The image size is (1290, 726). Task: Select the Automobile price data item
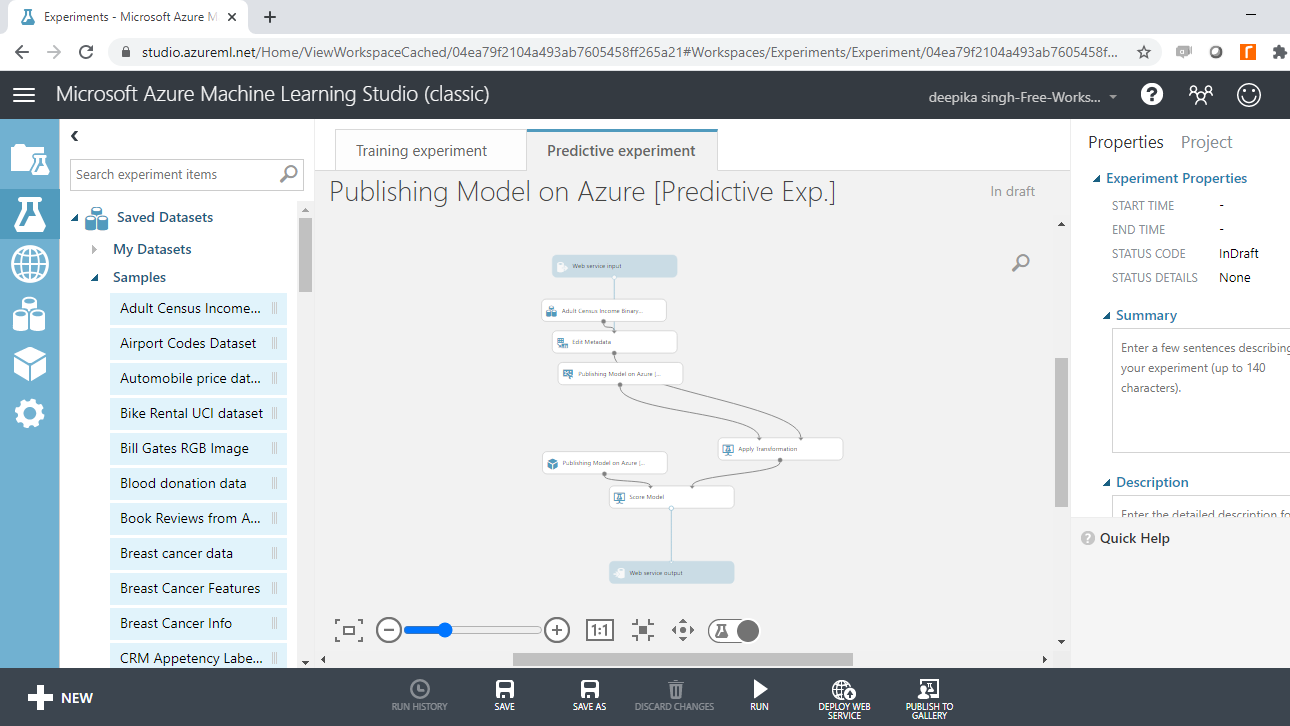point(199,379)
